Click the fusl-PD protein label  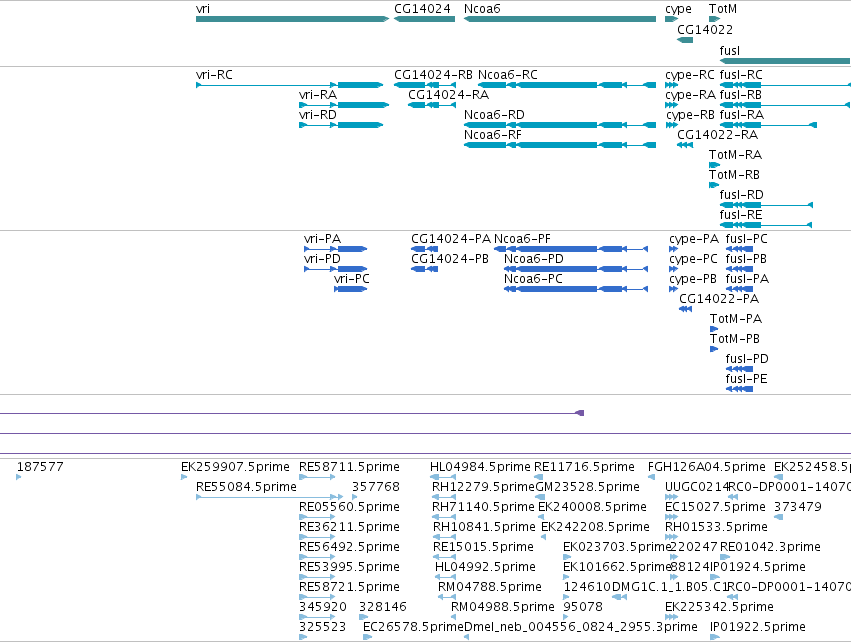pyautogui.click(x=747, y=359)
